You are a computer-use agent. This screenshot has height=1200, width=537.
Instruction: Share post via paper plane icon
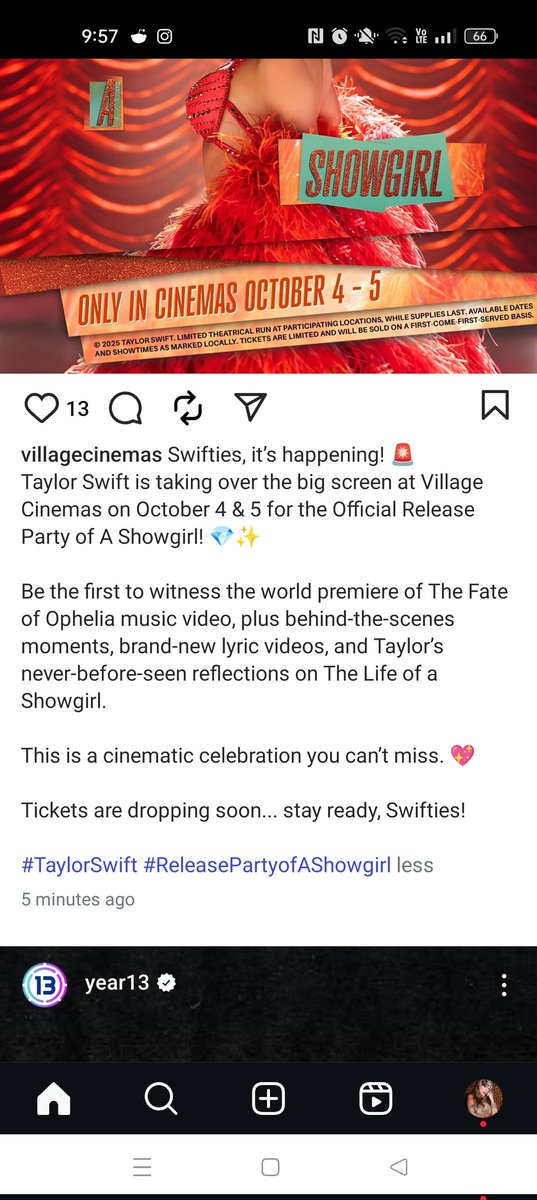point(250,406)
